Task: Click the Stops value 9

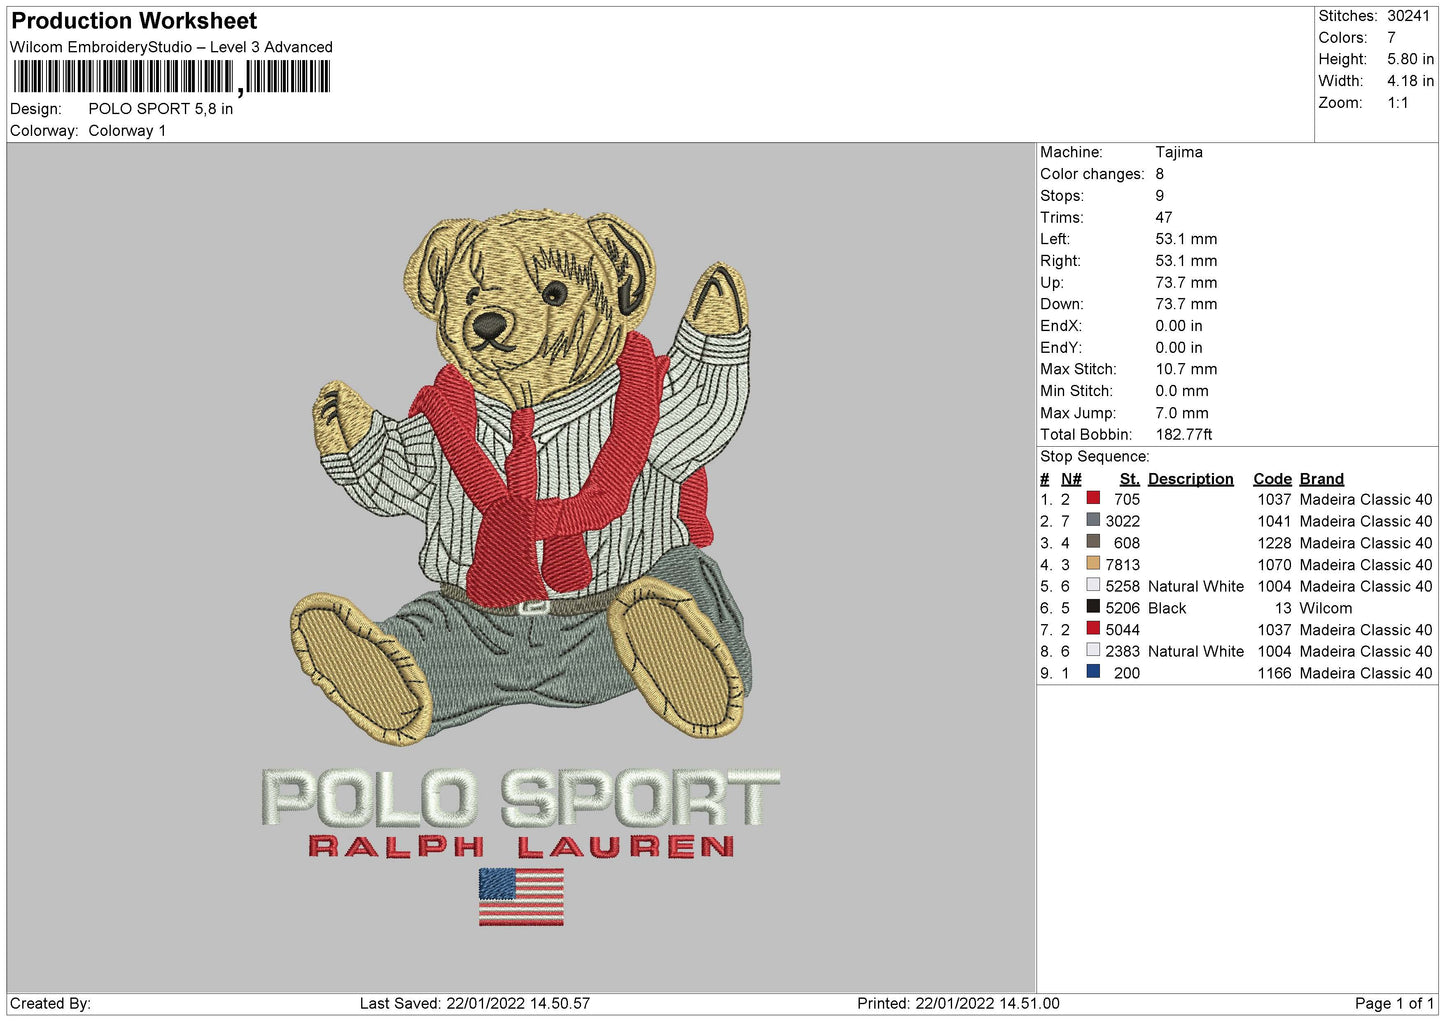Action: point(1160,196)
